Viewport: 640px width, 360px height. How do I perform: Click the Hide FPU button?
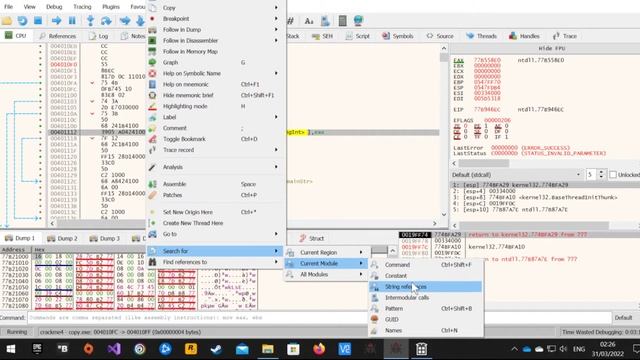pyautogui.click(x=551, y=48)
